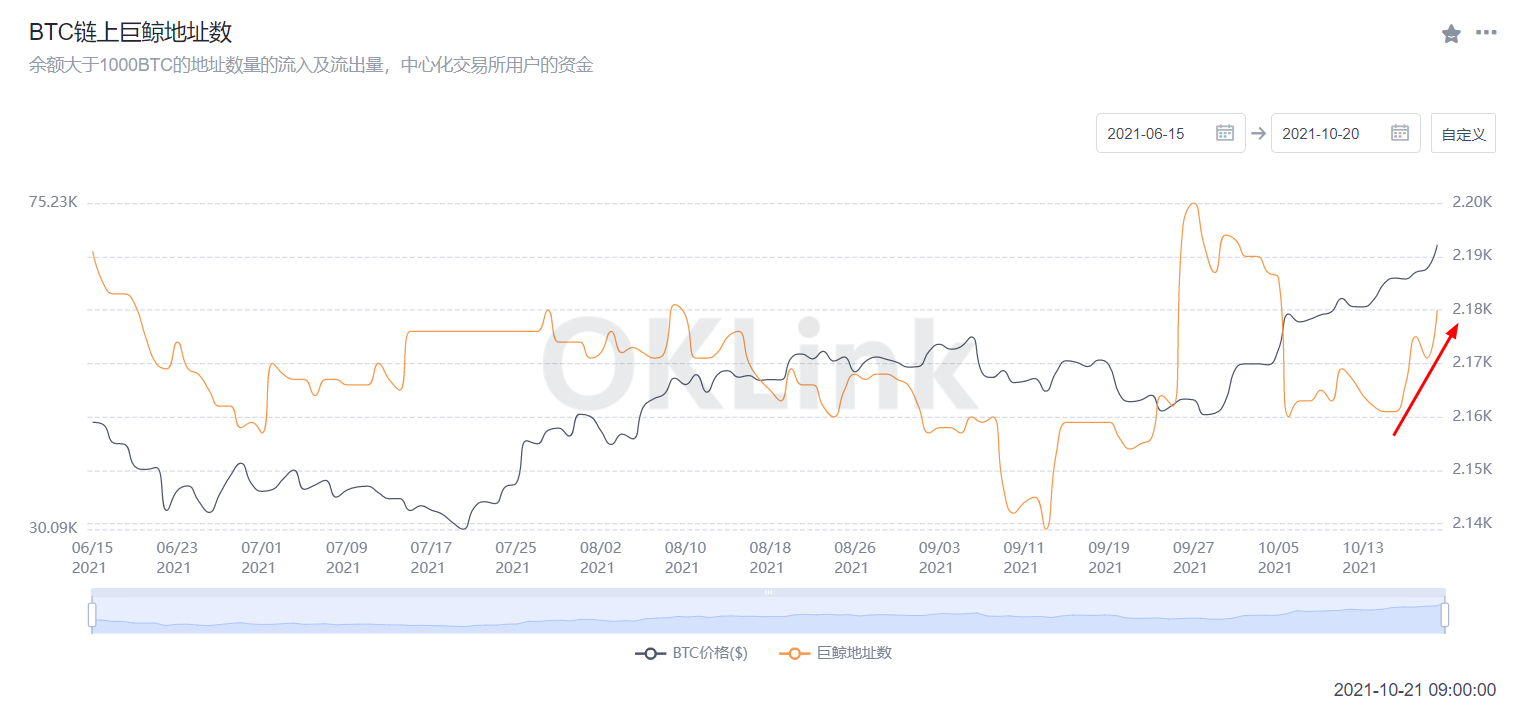This screenshot has width=1514, height=712.
Task: Click the top center grip of range slider
Action: click(768, 592)
